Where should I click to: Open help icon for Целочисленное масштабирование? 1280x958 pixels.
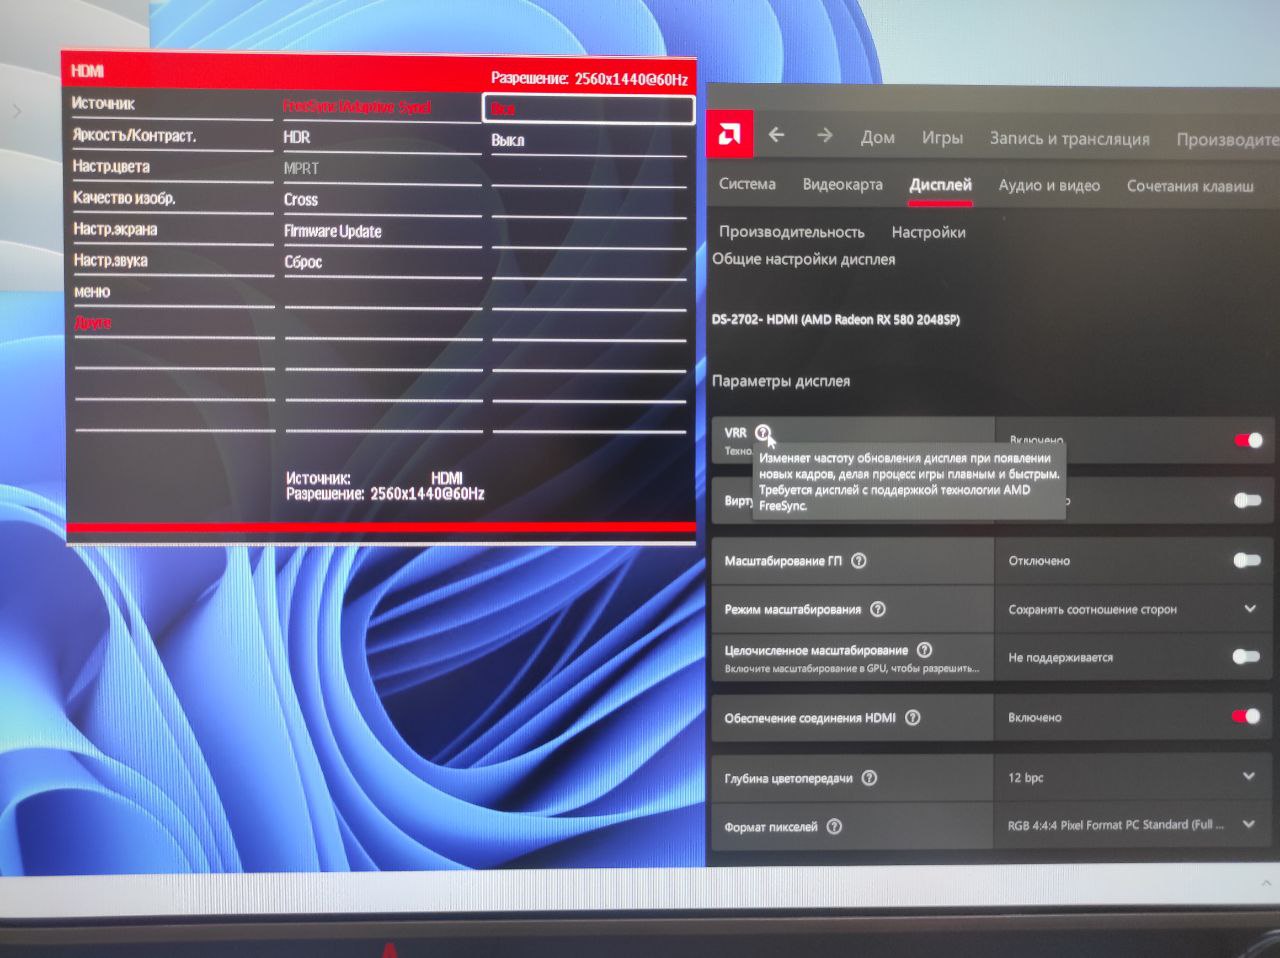tap(925, 650)
